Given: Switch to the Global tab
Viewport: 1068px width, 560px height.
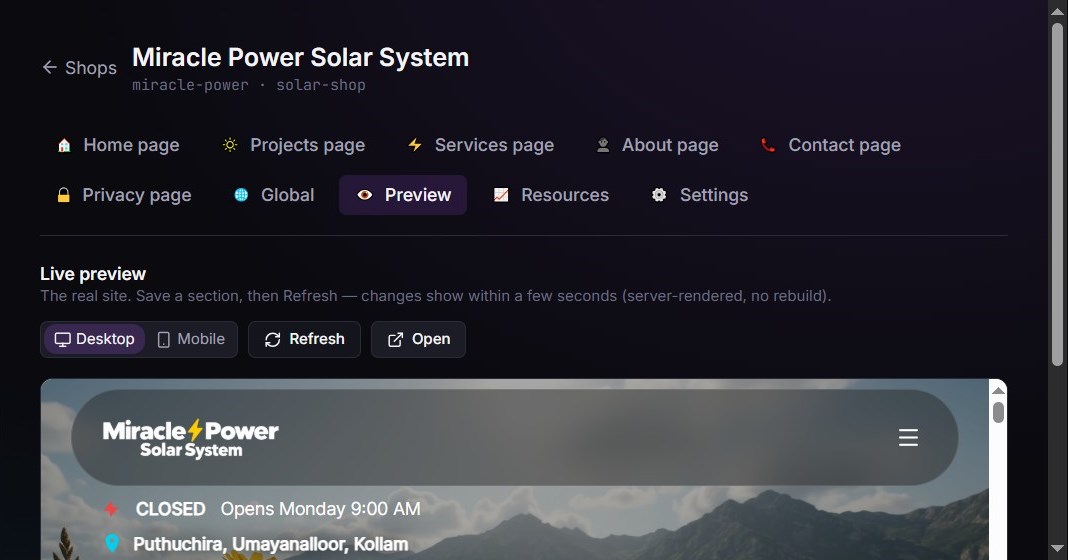Looking at the screenshot, I should tap(273, 195).
